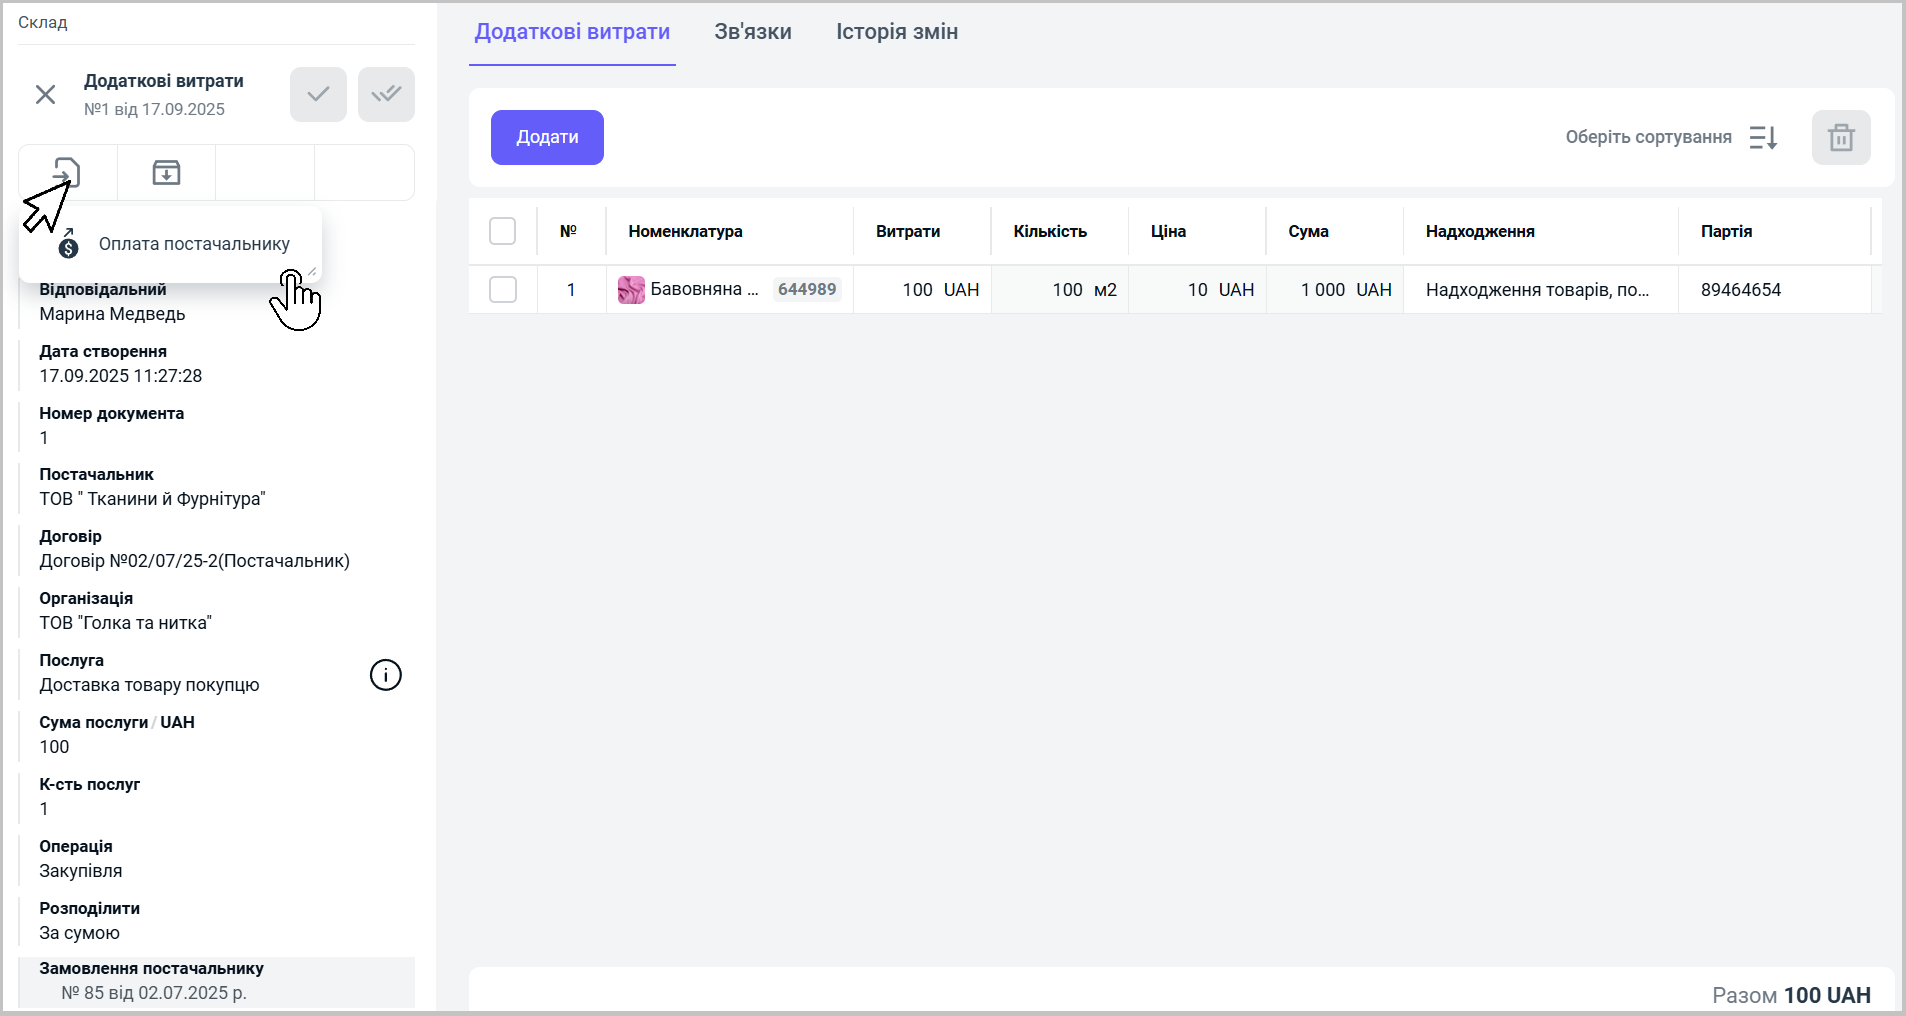The image size is (1906, 1016).
Task: Switch to the Зв'язки tab
Action: coord(752,32)
